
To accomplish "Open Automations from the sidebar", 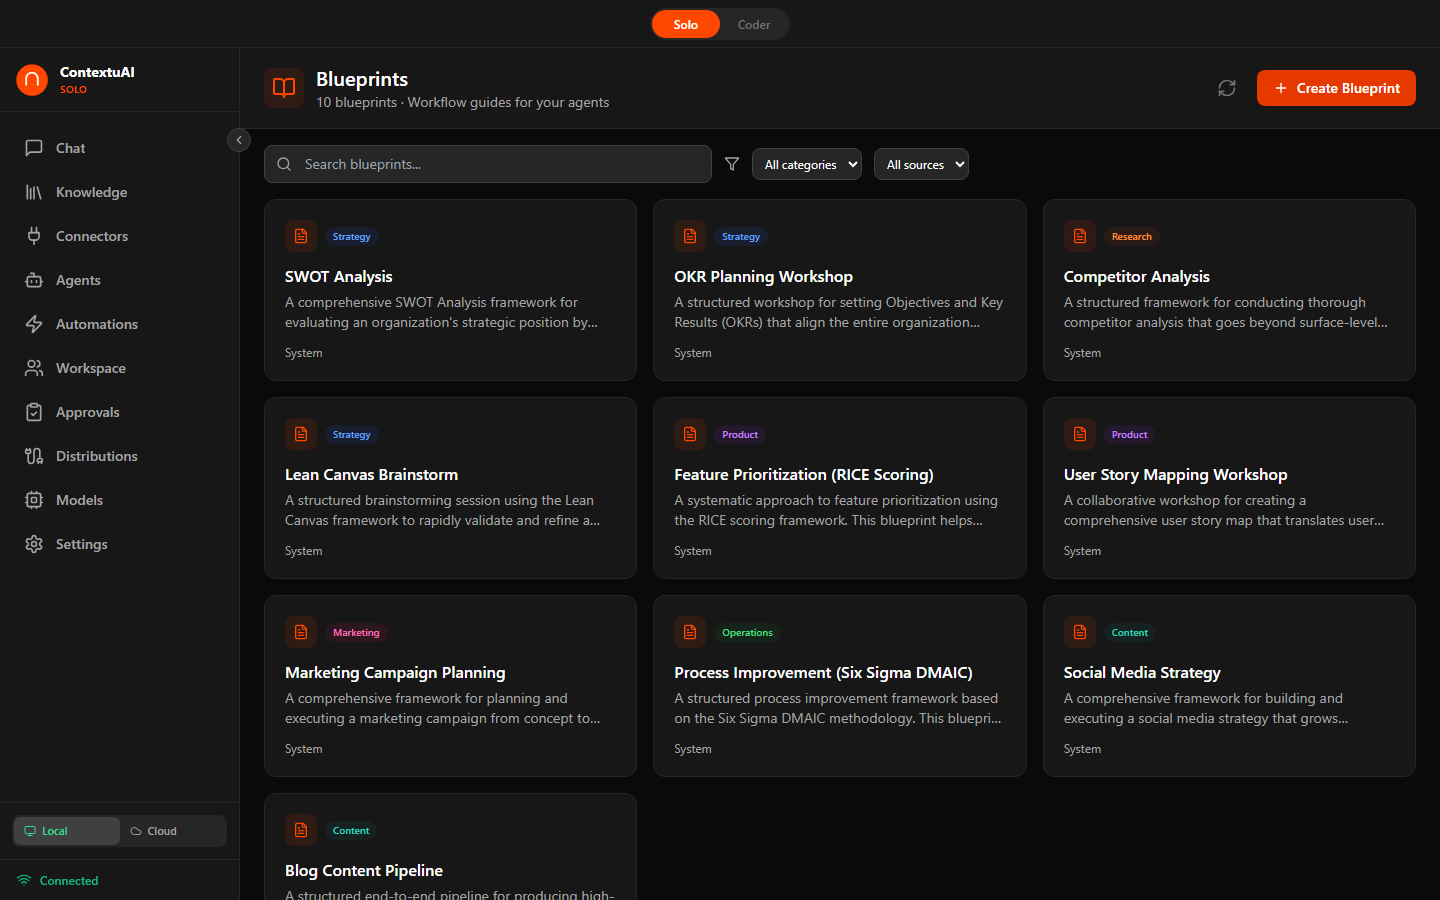I will [x=120, y=324].
